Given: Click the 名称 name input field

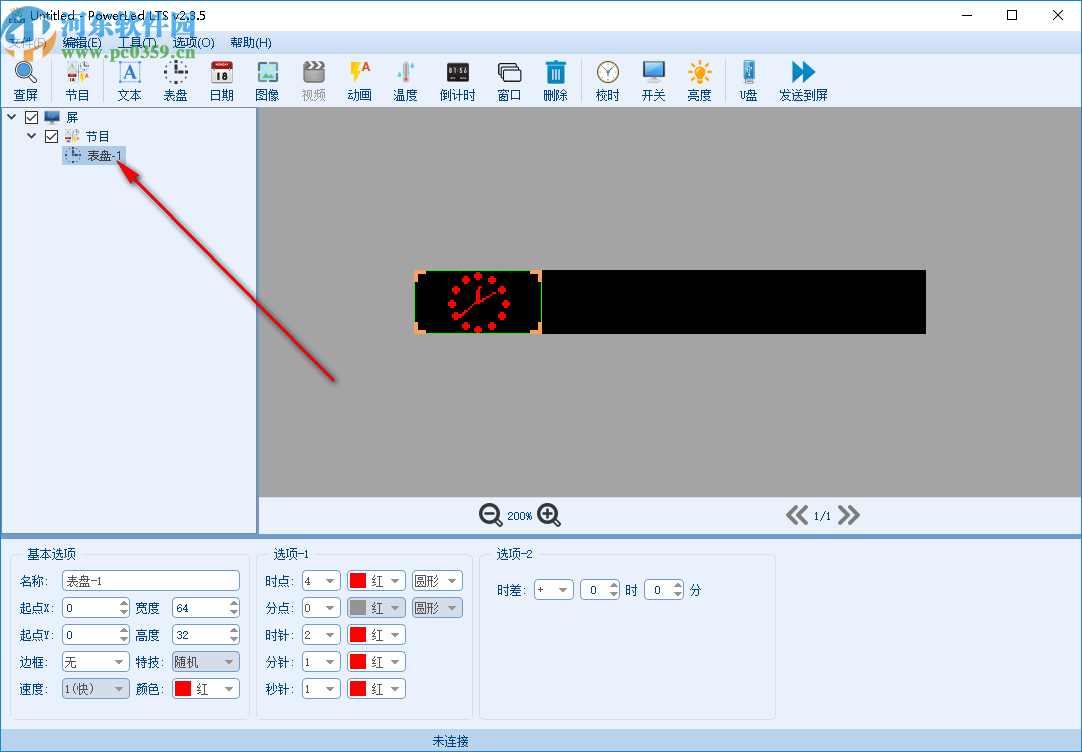Looking at the screenshot, I should (x=150, y=581).
